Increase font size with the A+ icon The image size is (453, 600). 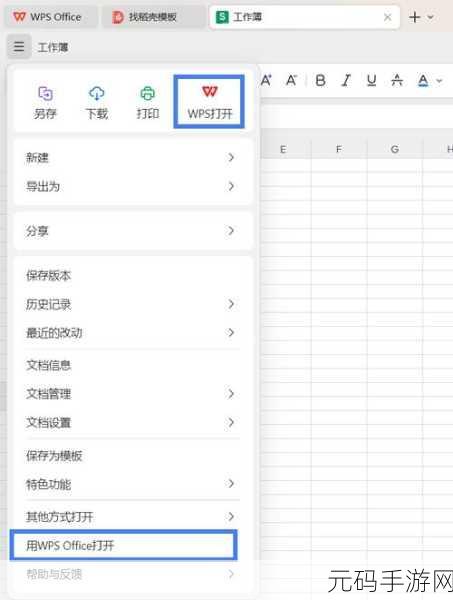(266, 80)
